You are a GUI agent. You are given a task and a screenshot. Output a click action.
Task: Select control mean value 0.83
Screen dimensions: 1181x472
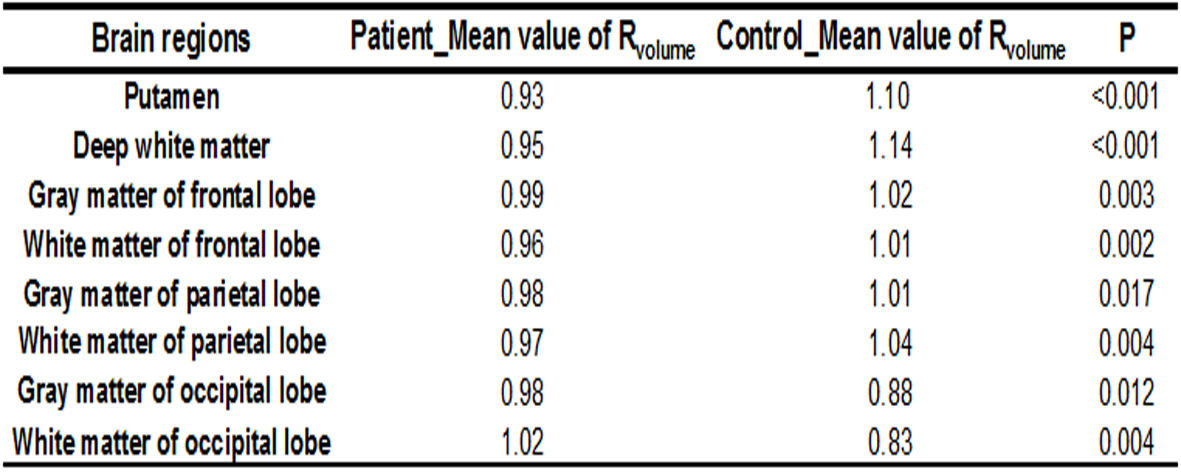tap(891, 440)
